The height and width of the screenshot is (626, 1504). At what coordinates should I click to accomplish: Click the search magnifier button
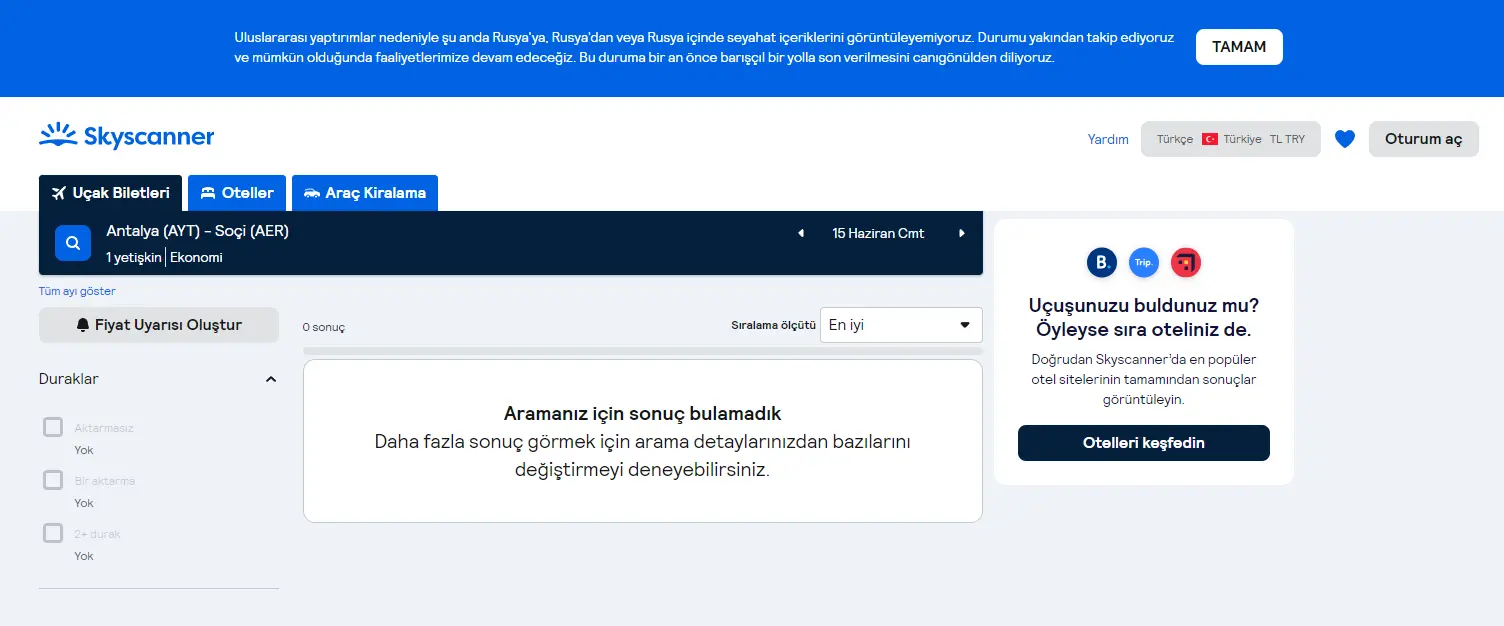click(73, 243)
